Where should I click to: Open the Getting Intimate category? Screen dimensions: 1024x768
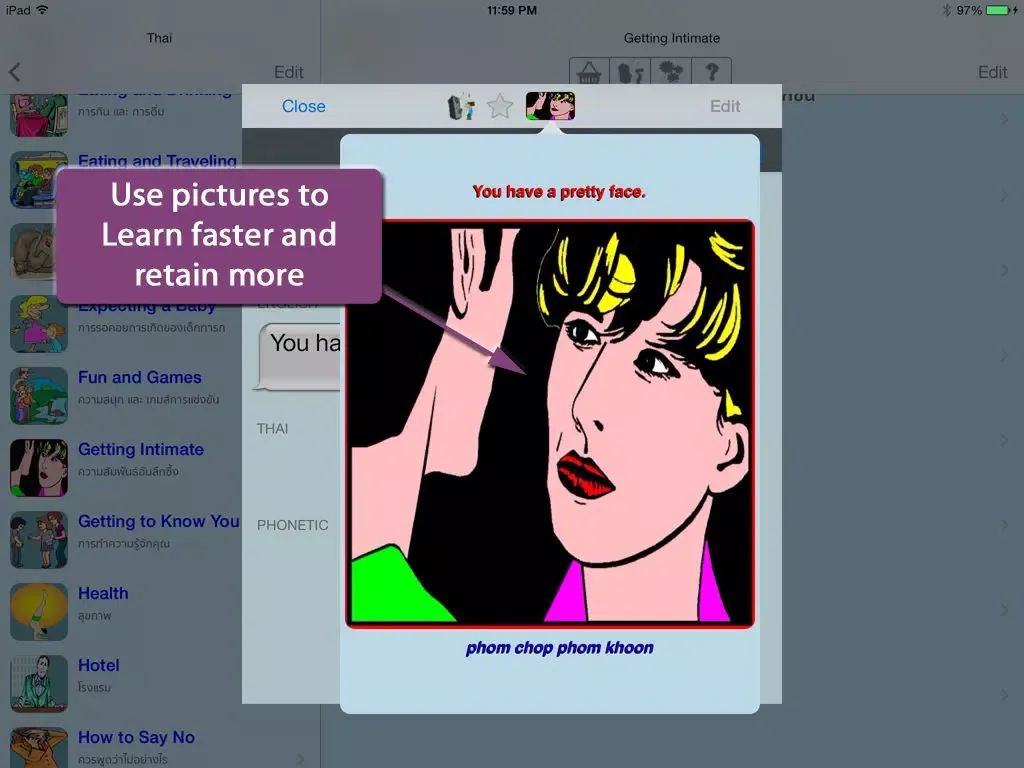(160, 468)
